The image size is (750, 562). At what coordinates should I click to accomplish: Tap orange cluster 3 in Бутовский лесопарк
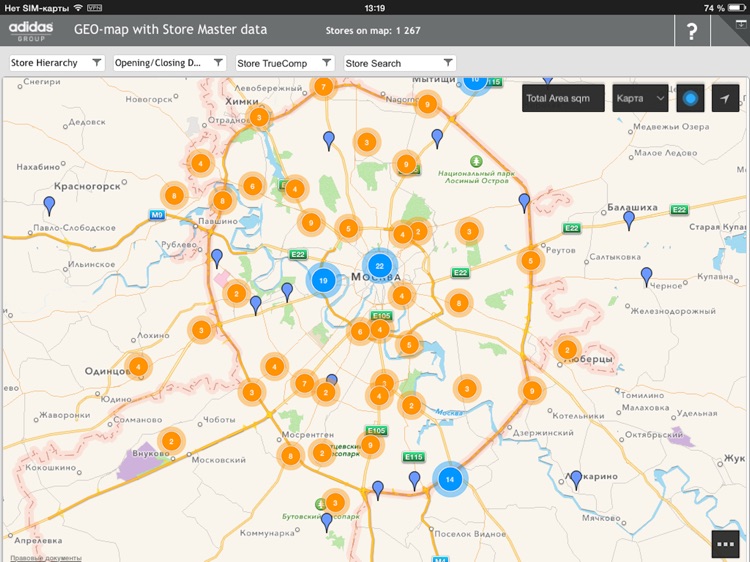point(335,503)
